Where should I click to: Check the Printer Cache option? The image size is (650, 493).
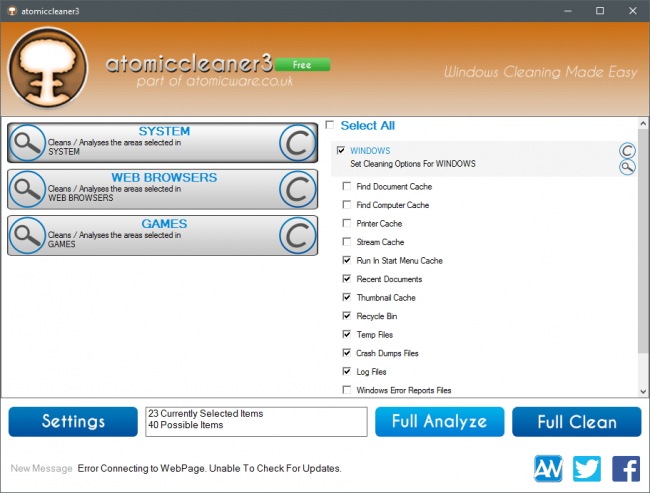(x=347, y=223)
